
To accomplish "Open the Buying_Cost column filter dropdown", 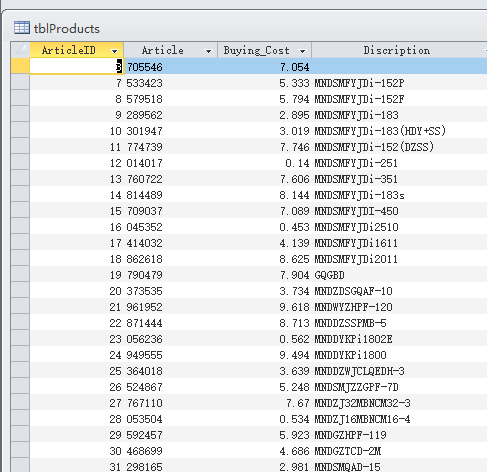I will point(302,51).
